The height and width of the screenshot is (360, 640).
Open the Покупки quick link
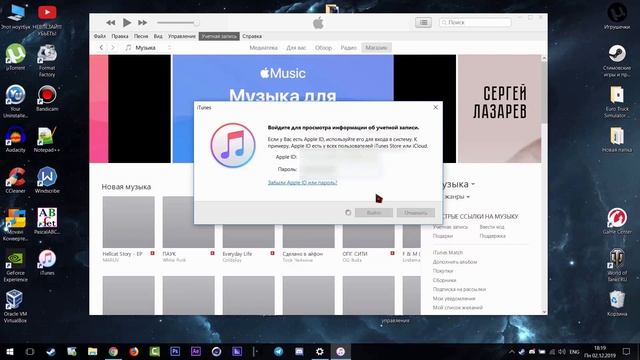coord(443,271)
